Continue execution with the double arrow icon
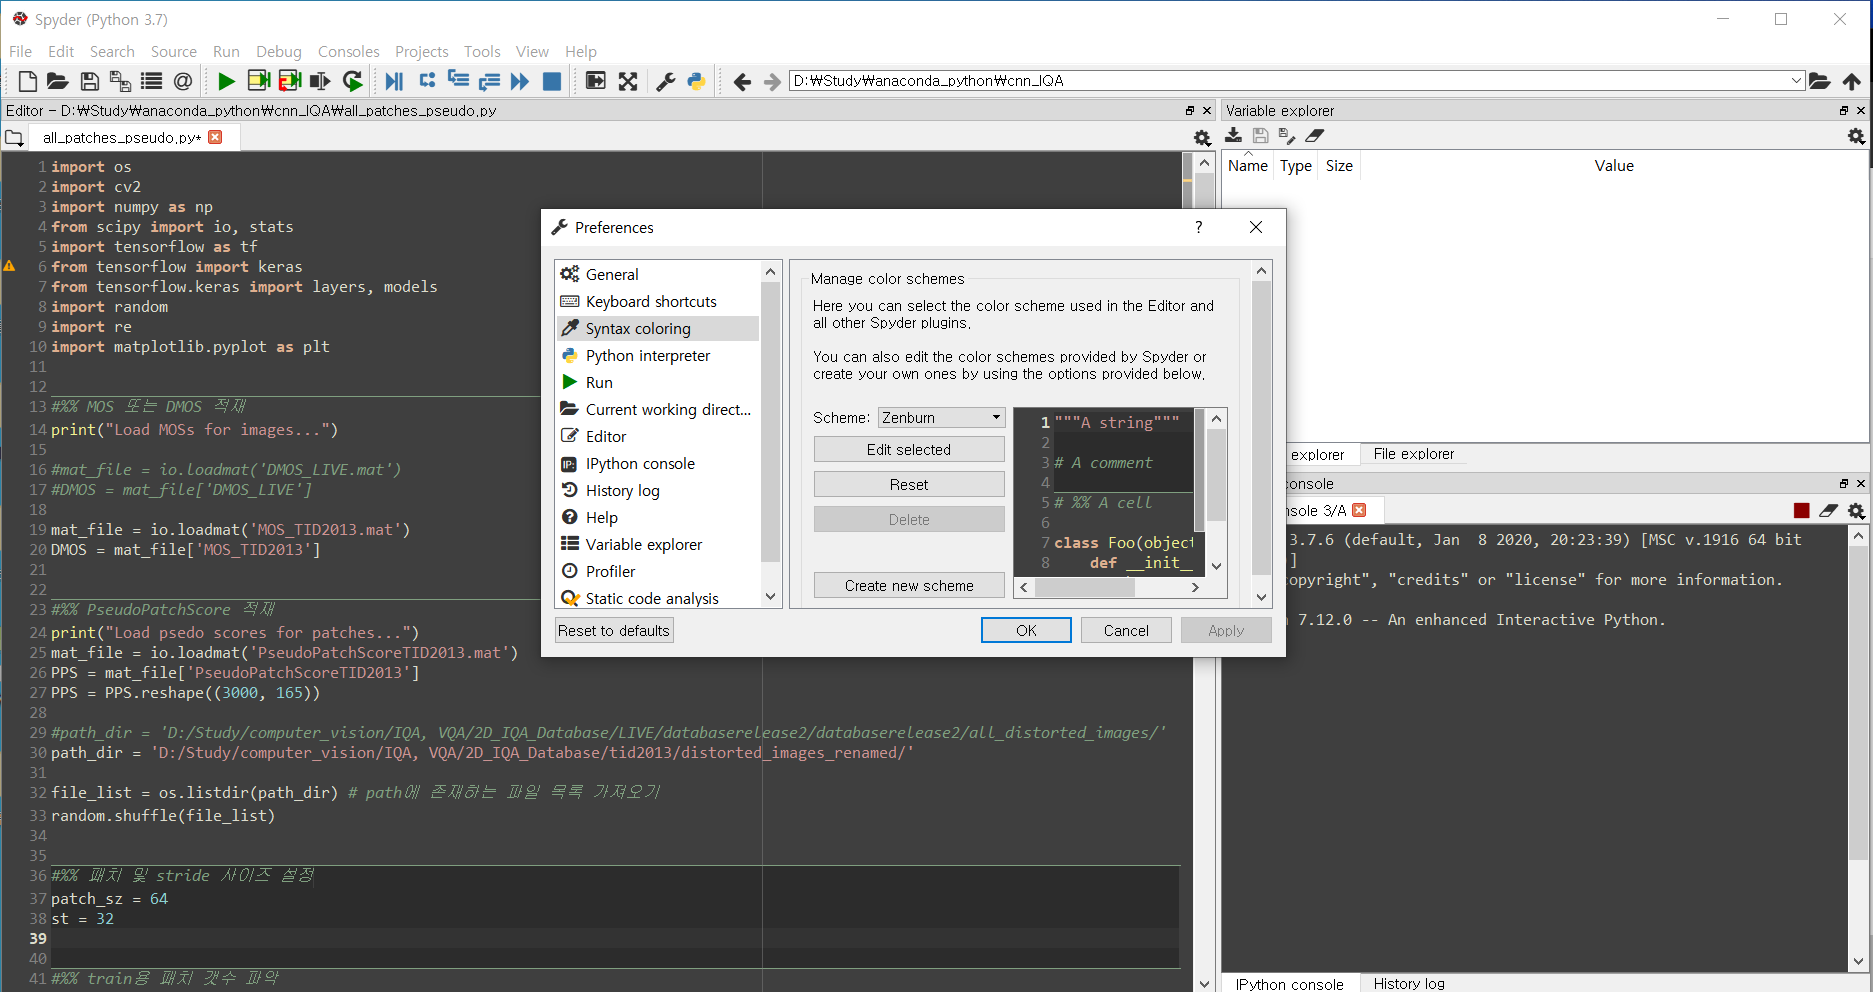The image size is (1873, 992). point(520,81)
